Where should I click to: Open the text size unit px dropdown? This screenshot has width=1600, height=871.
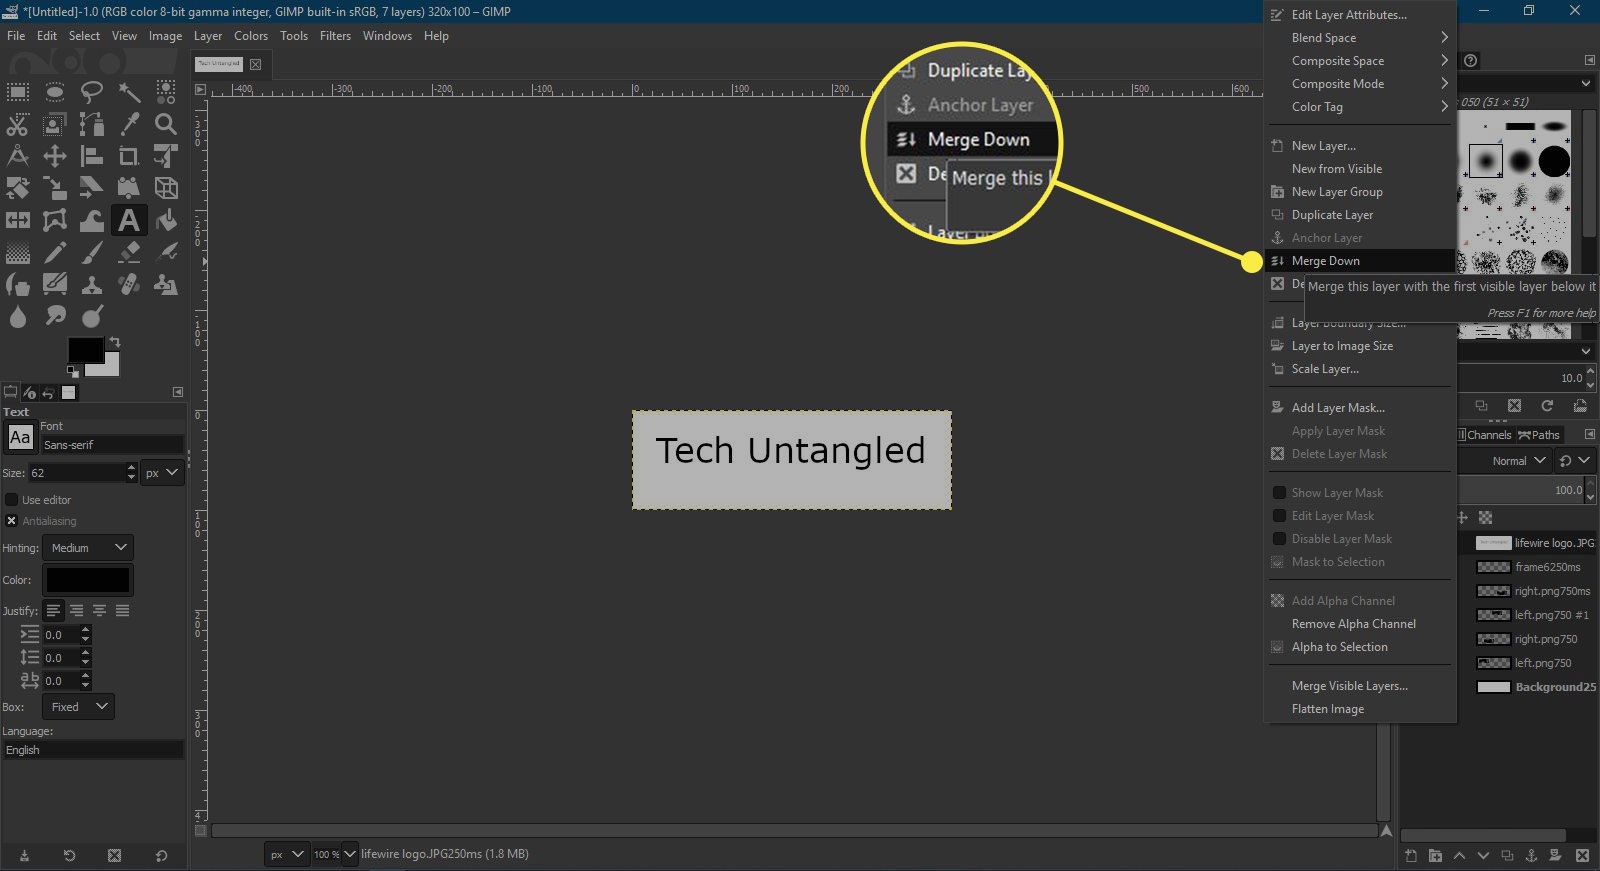[x=162, y=473]
